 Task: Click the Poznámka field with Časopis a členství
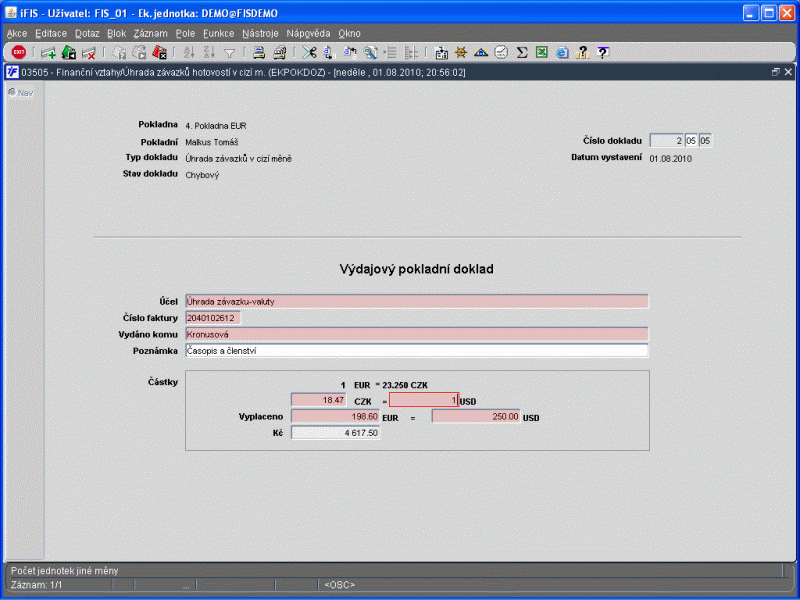[x=416, y=351]
